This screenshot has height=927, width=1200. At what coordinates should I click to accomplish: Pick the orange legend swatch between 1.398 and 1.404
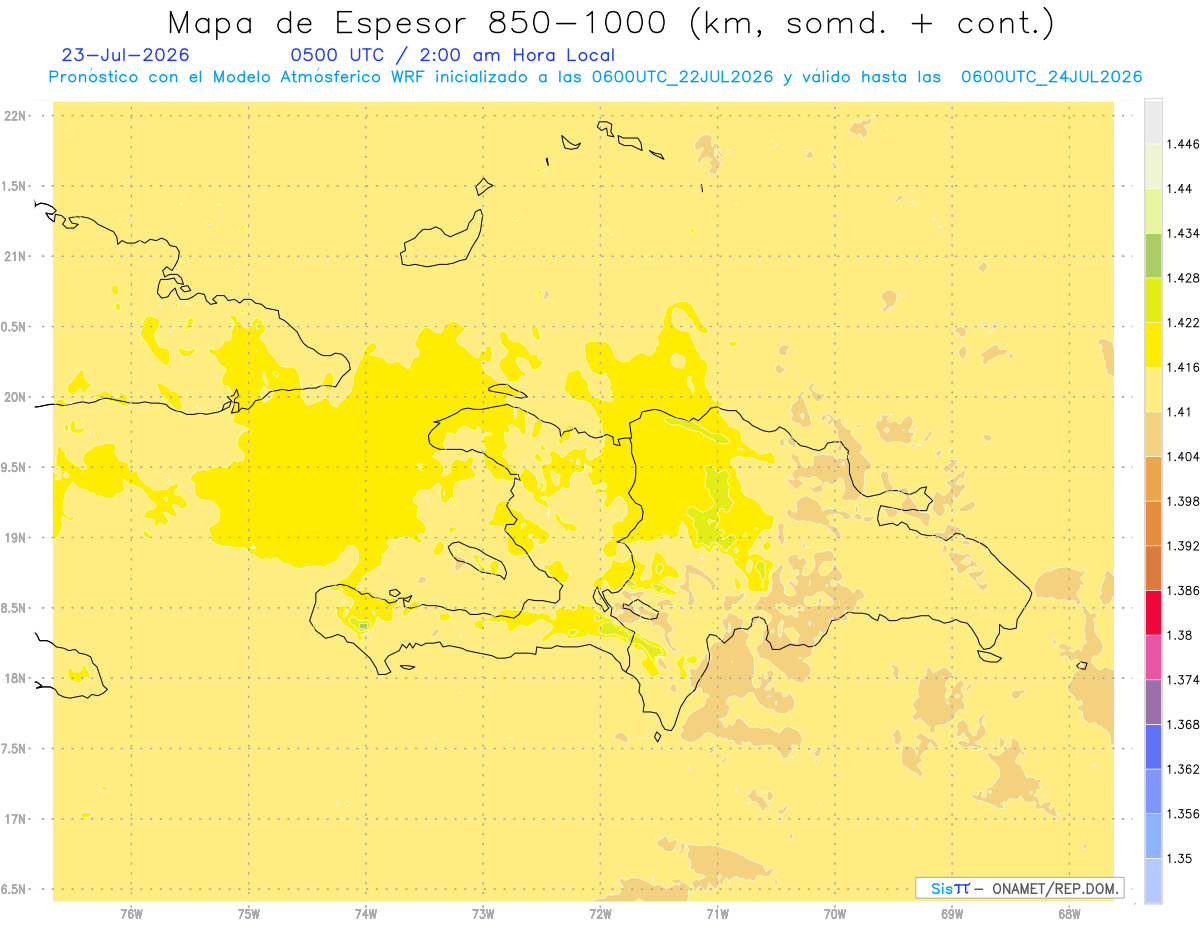tap(1153, 478)
